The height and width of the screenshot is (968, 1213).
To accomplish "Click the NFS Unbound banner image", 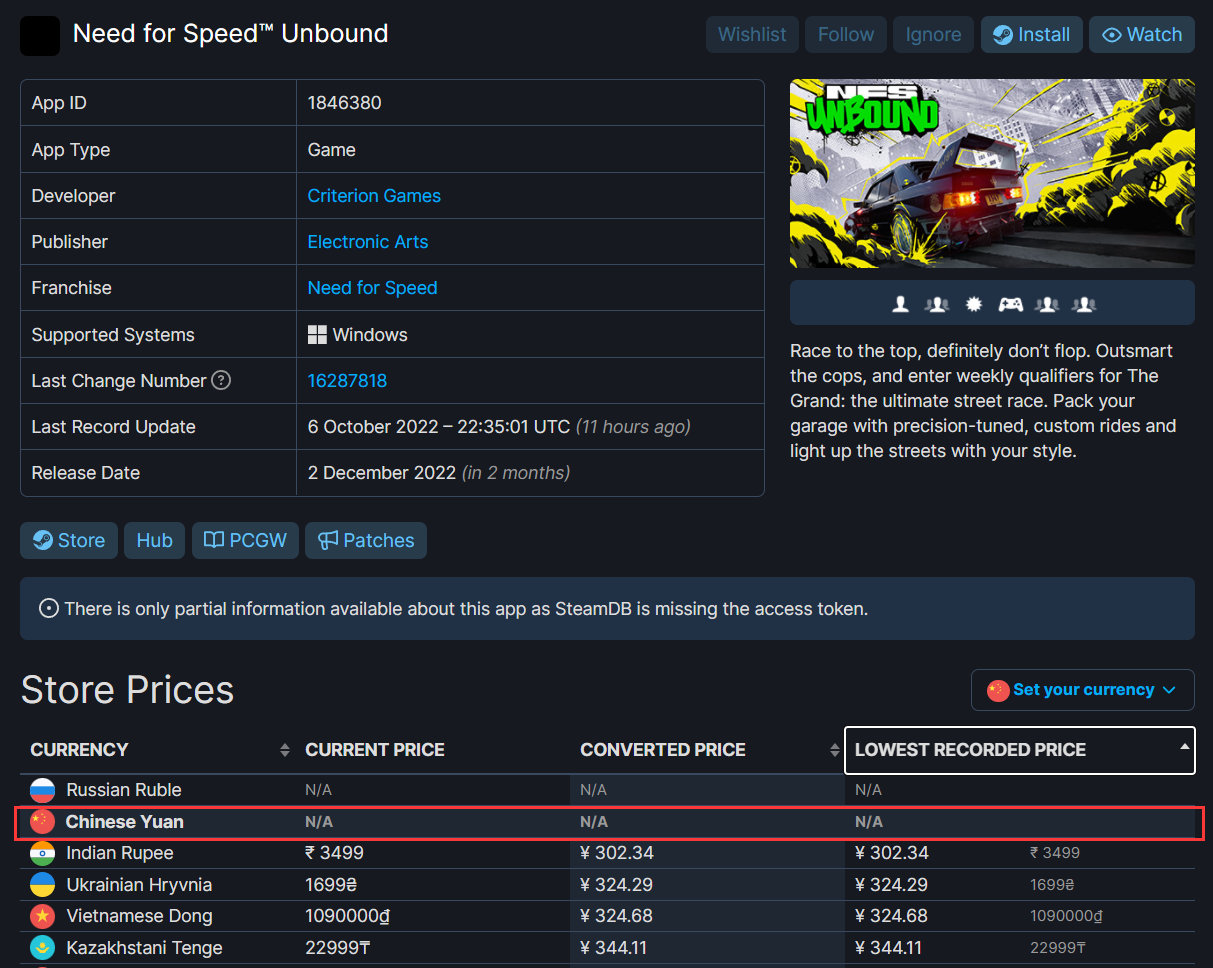I will (991, 173).
